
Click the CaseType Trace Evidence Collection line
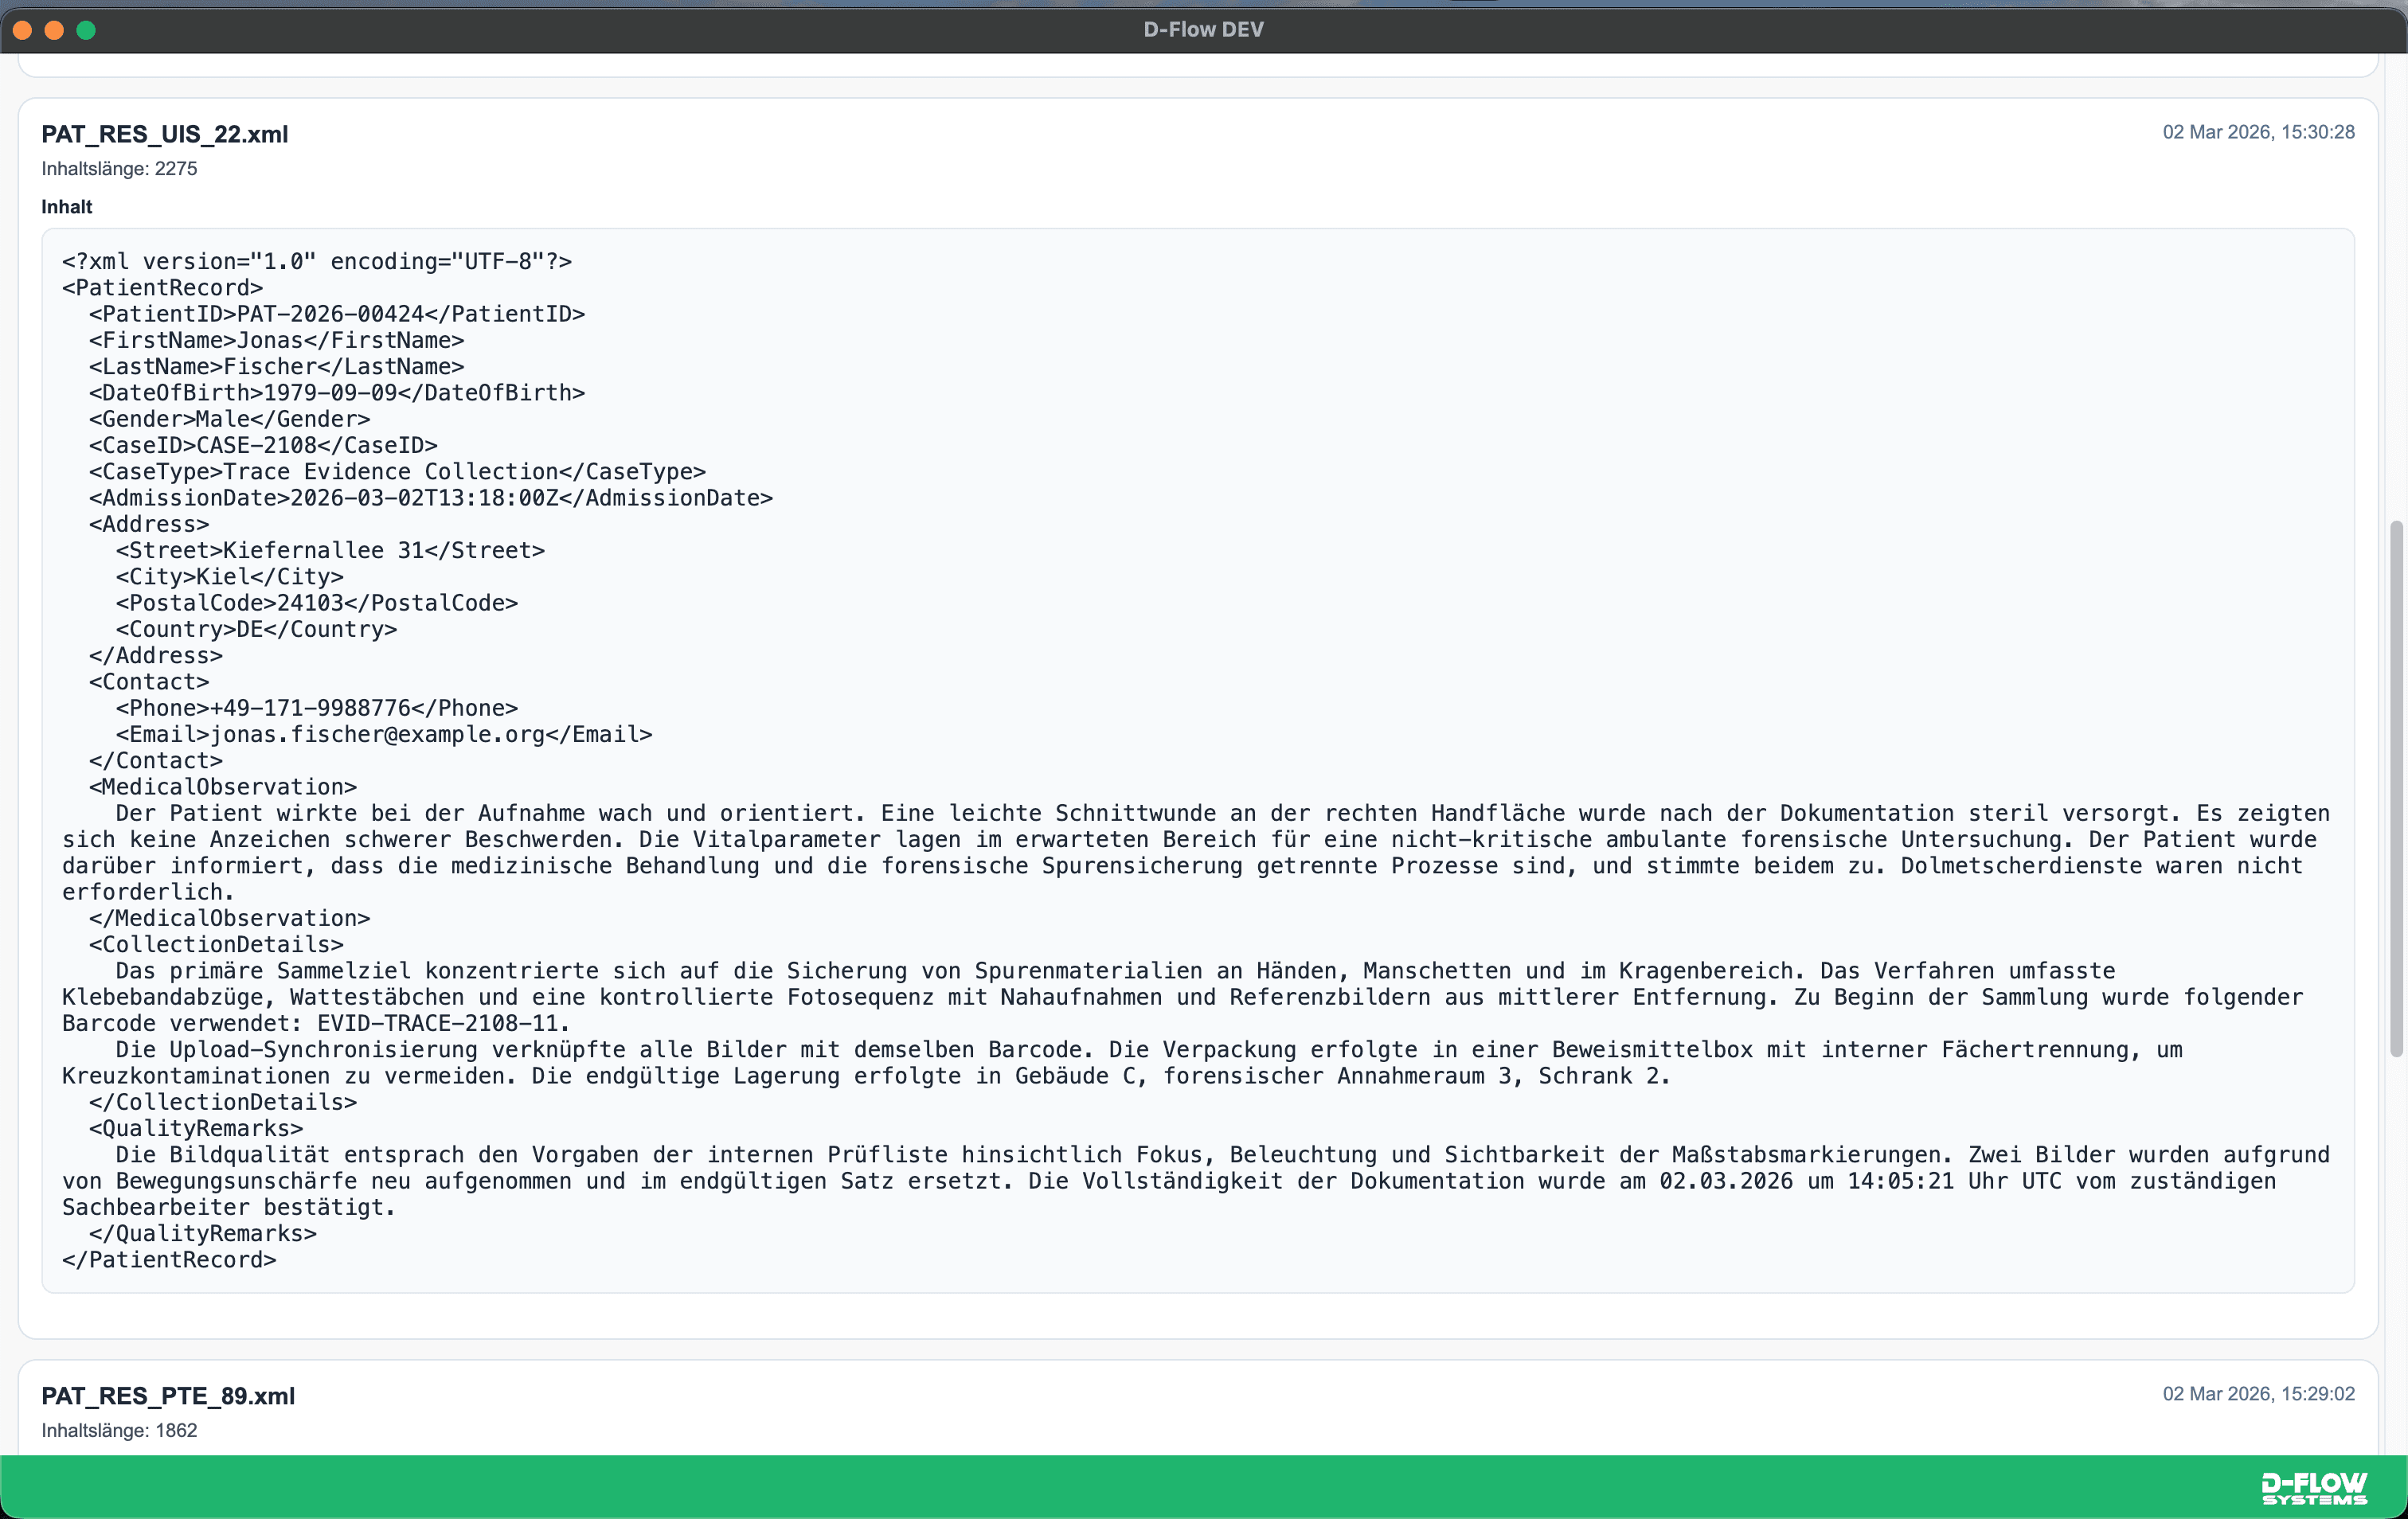[x=398, y=472]
